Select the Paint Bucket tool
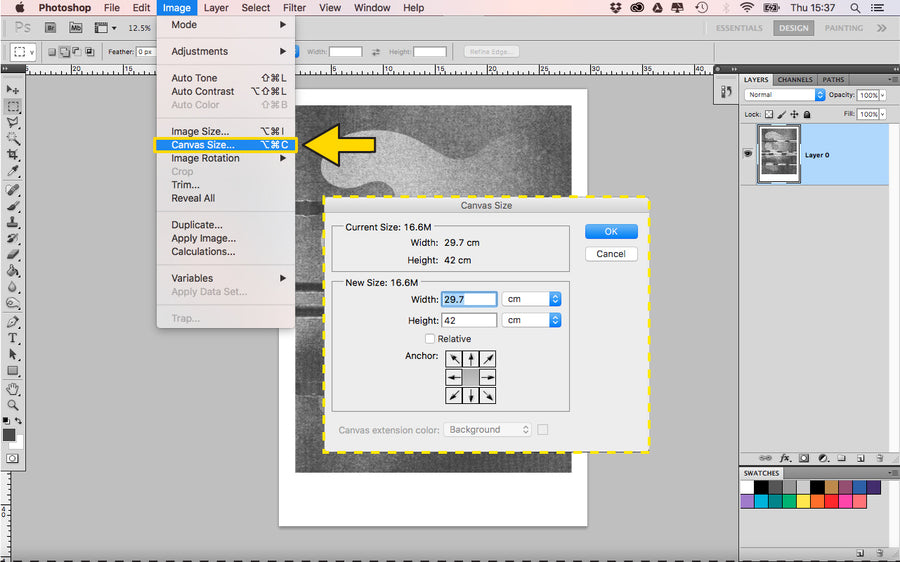This screenshot has height=562, width=900. (13, 271)
